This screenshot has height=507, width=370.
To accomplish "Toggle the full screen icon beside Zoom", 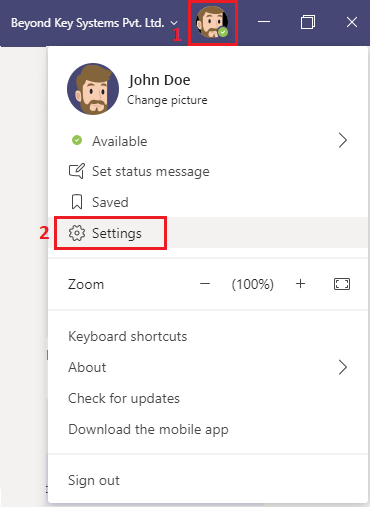I will [x=342, y=284].
